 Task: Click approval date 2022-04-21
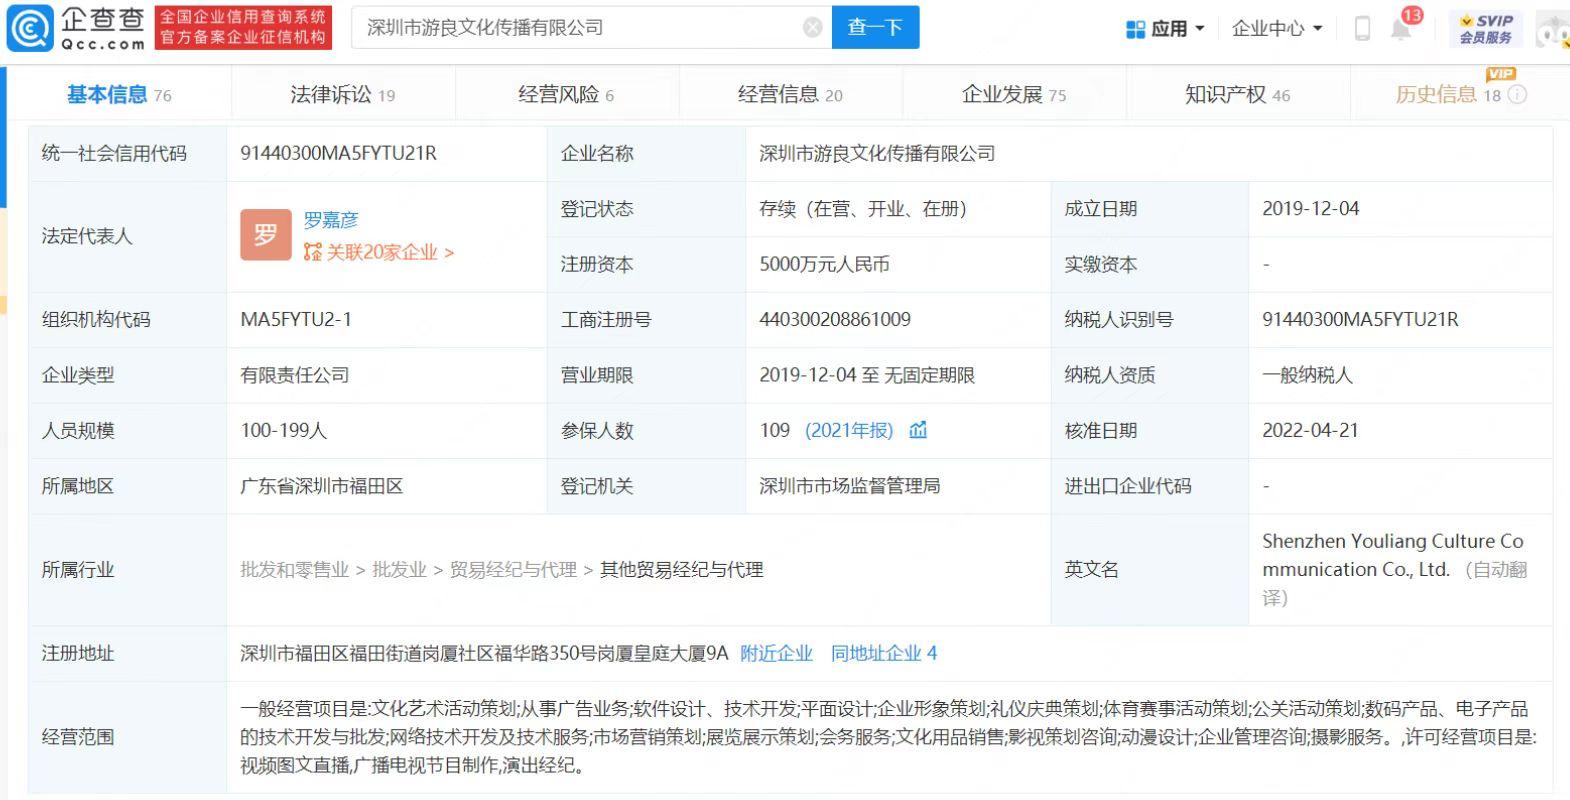1310,431
